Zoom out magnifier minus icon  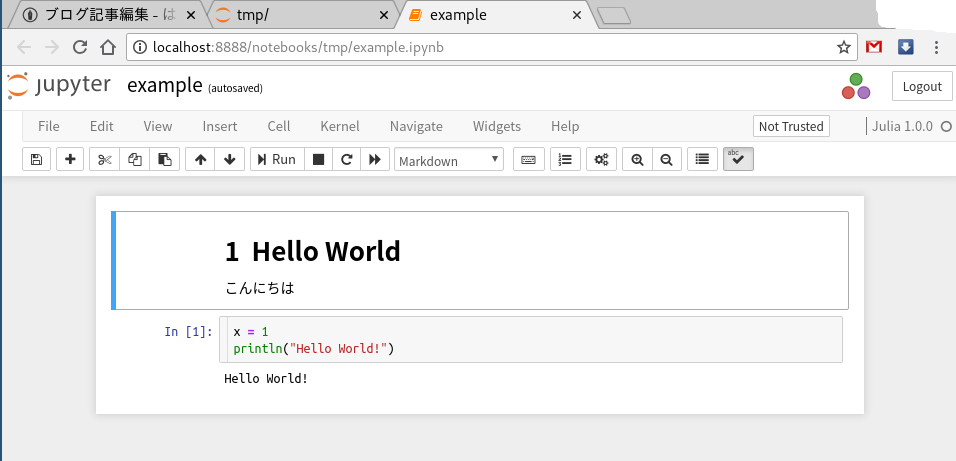[667, 159]
